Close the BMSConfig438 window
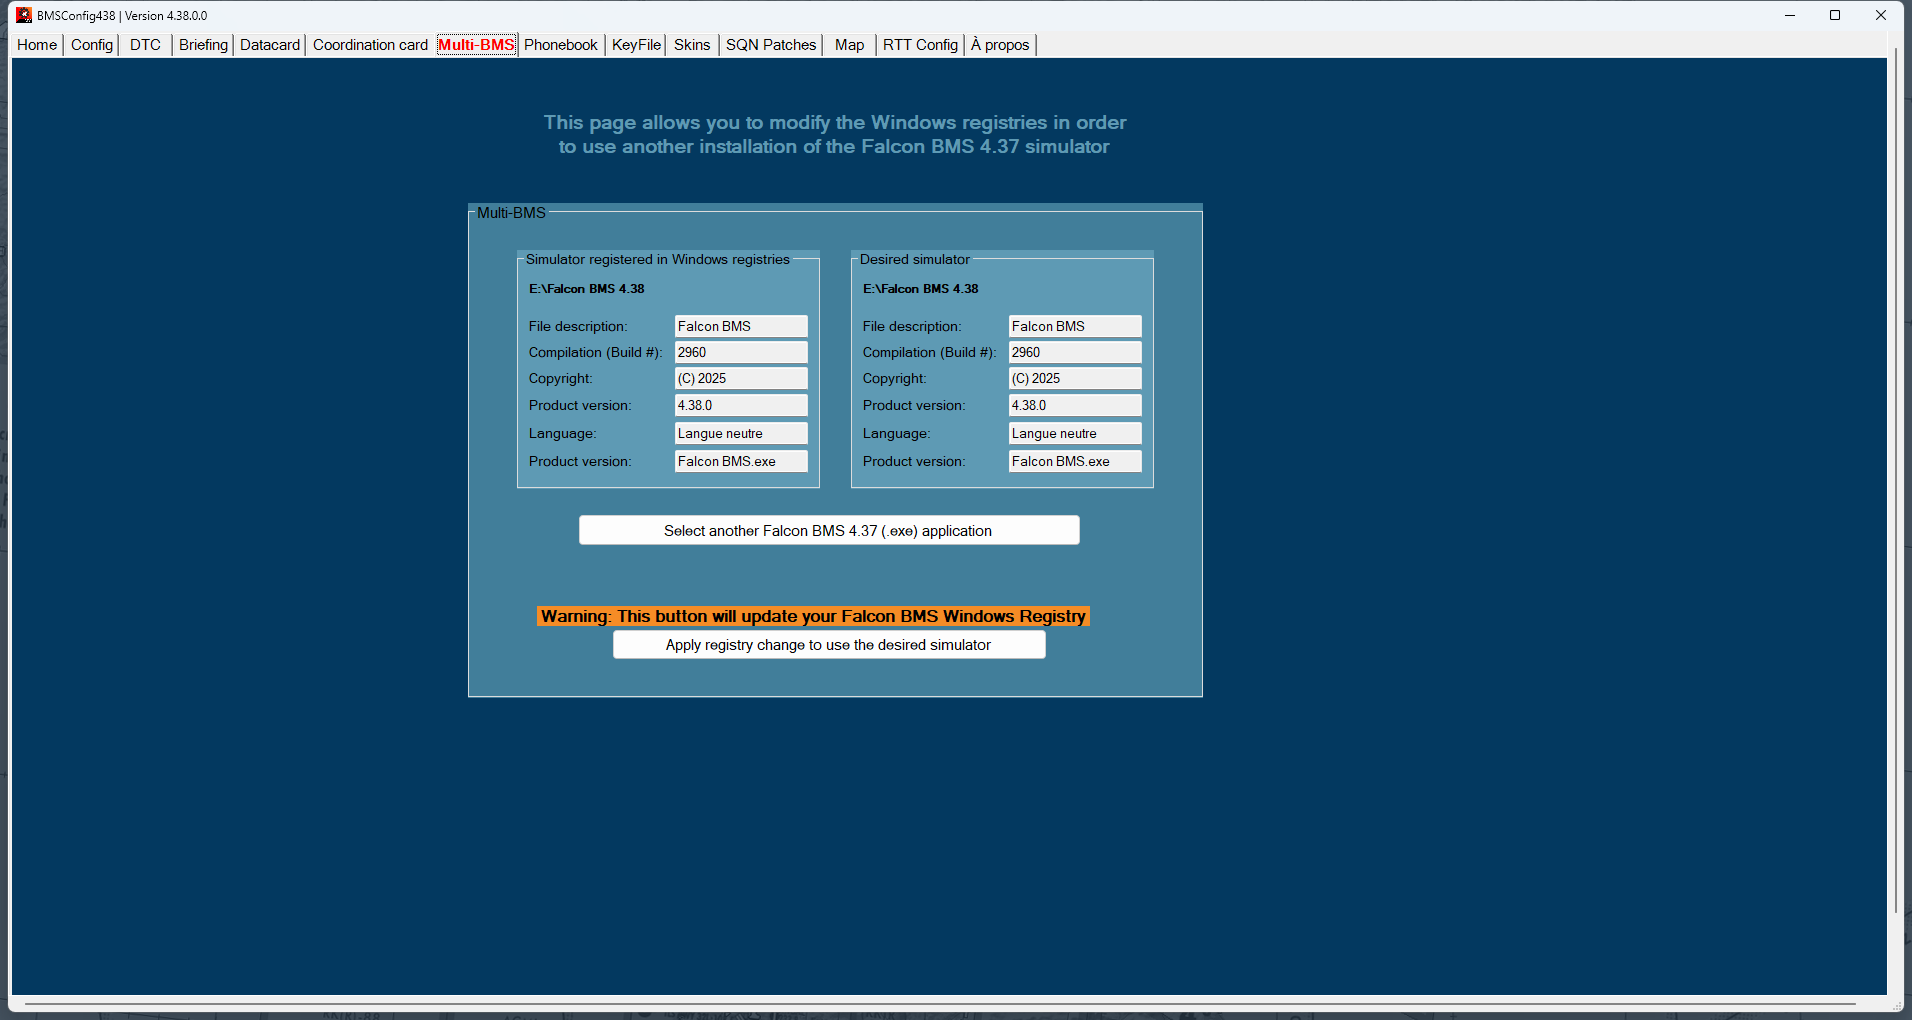The height and width of the screenshot is (1020, 1912). click(1881, 15)
